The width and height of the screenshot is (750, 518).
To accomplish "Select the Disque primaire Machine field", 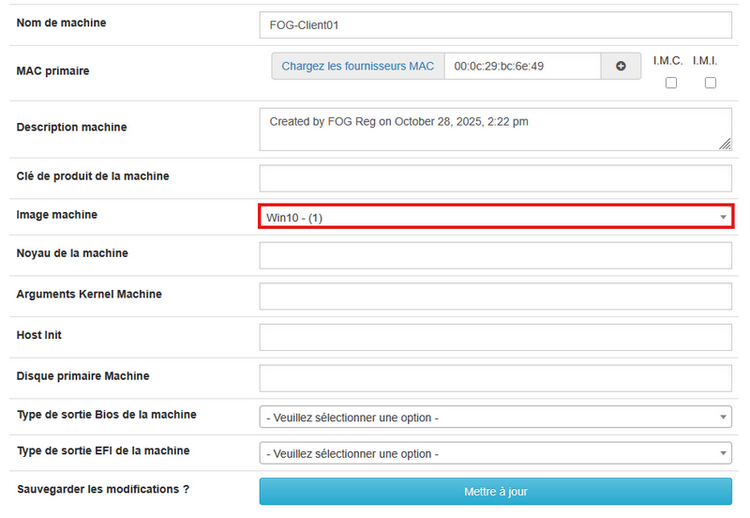I will pos(496,378).
